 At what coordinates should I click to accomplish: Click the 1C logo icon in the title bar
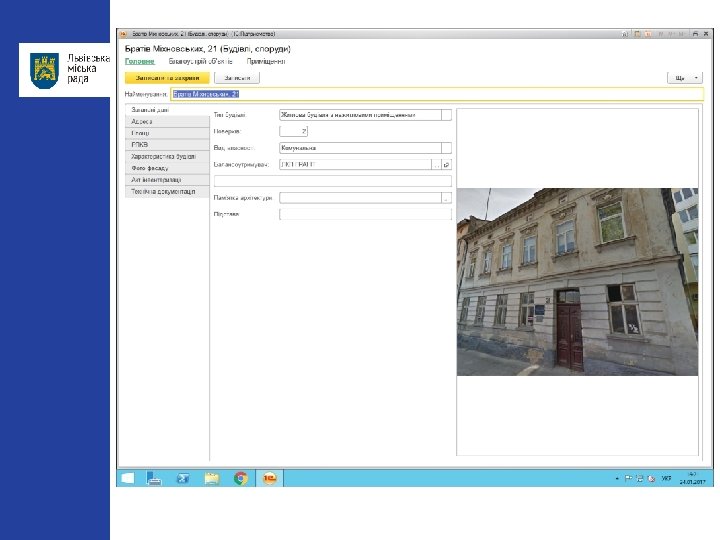[123, 34]
